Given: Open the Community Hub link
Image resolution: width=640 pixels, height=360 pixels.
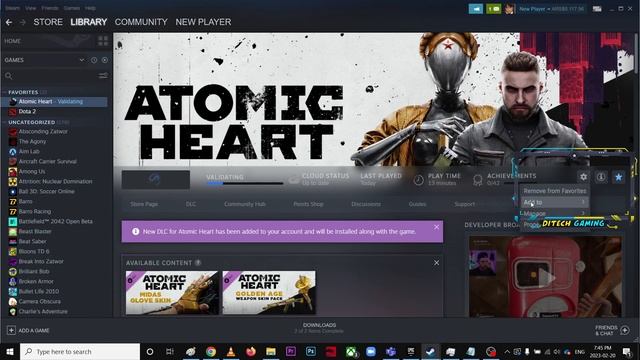Looking at the screenshot, I should coord(244,204).
